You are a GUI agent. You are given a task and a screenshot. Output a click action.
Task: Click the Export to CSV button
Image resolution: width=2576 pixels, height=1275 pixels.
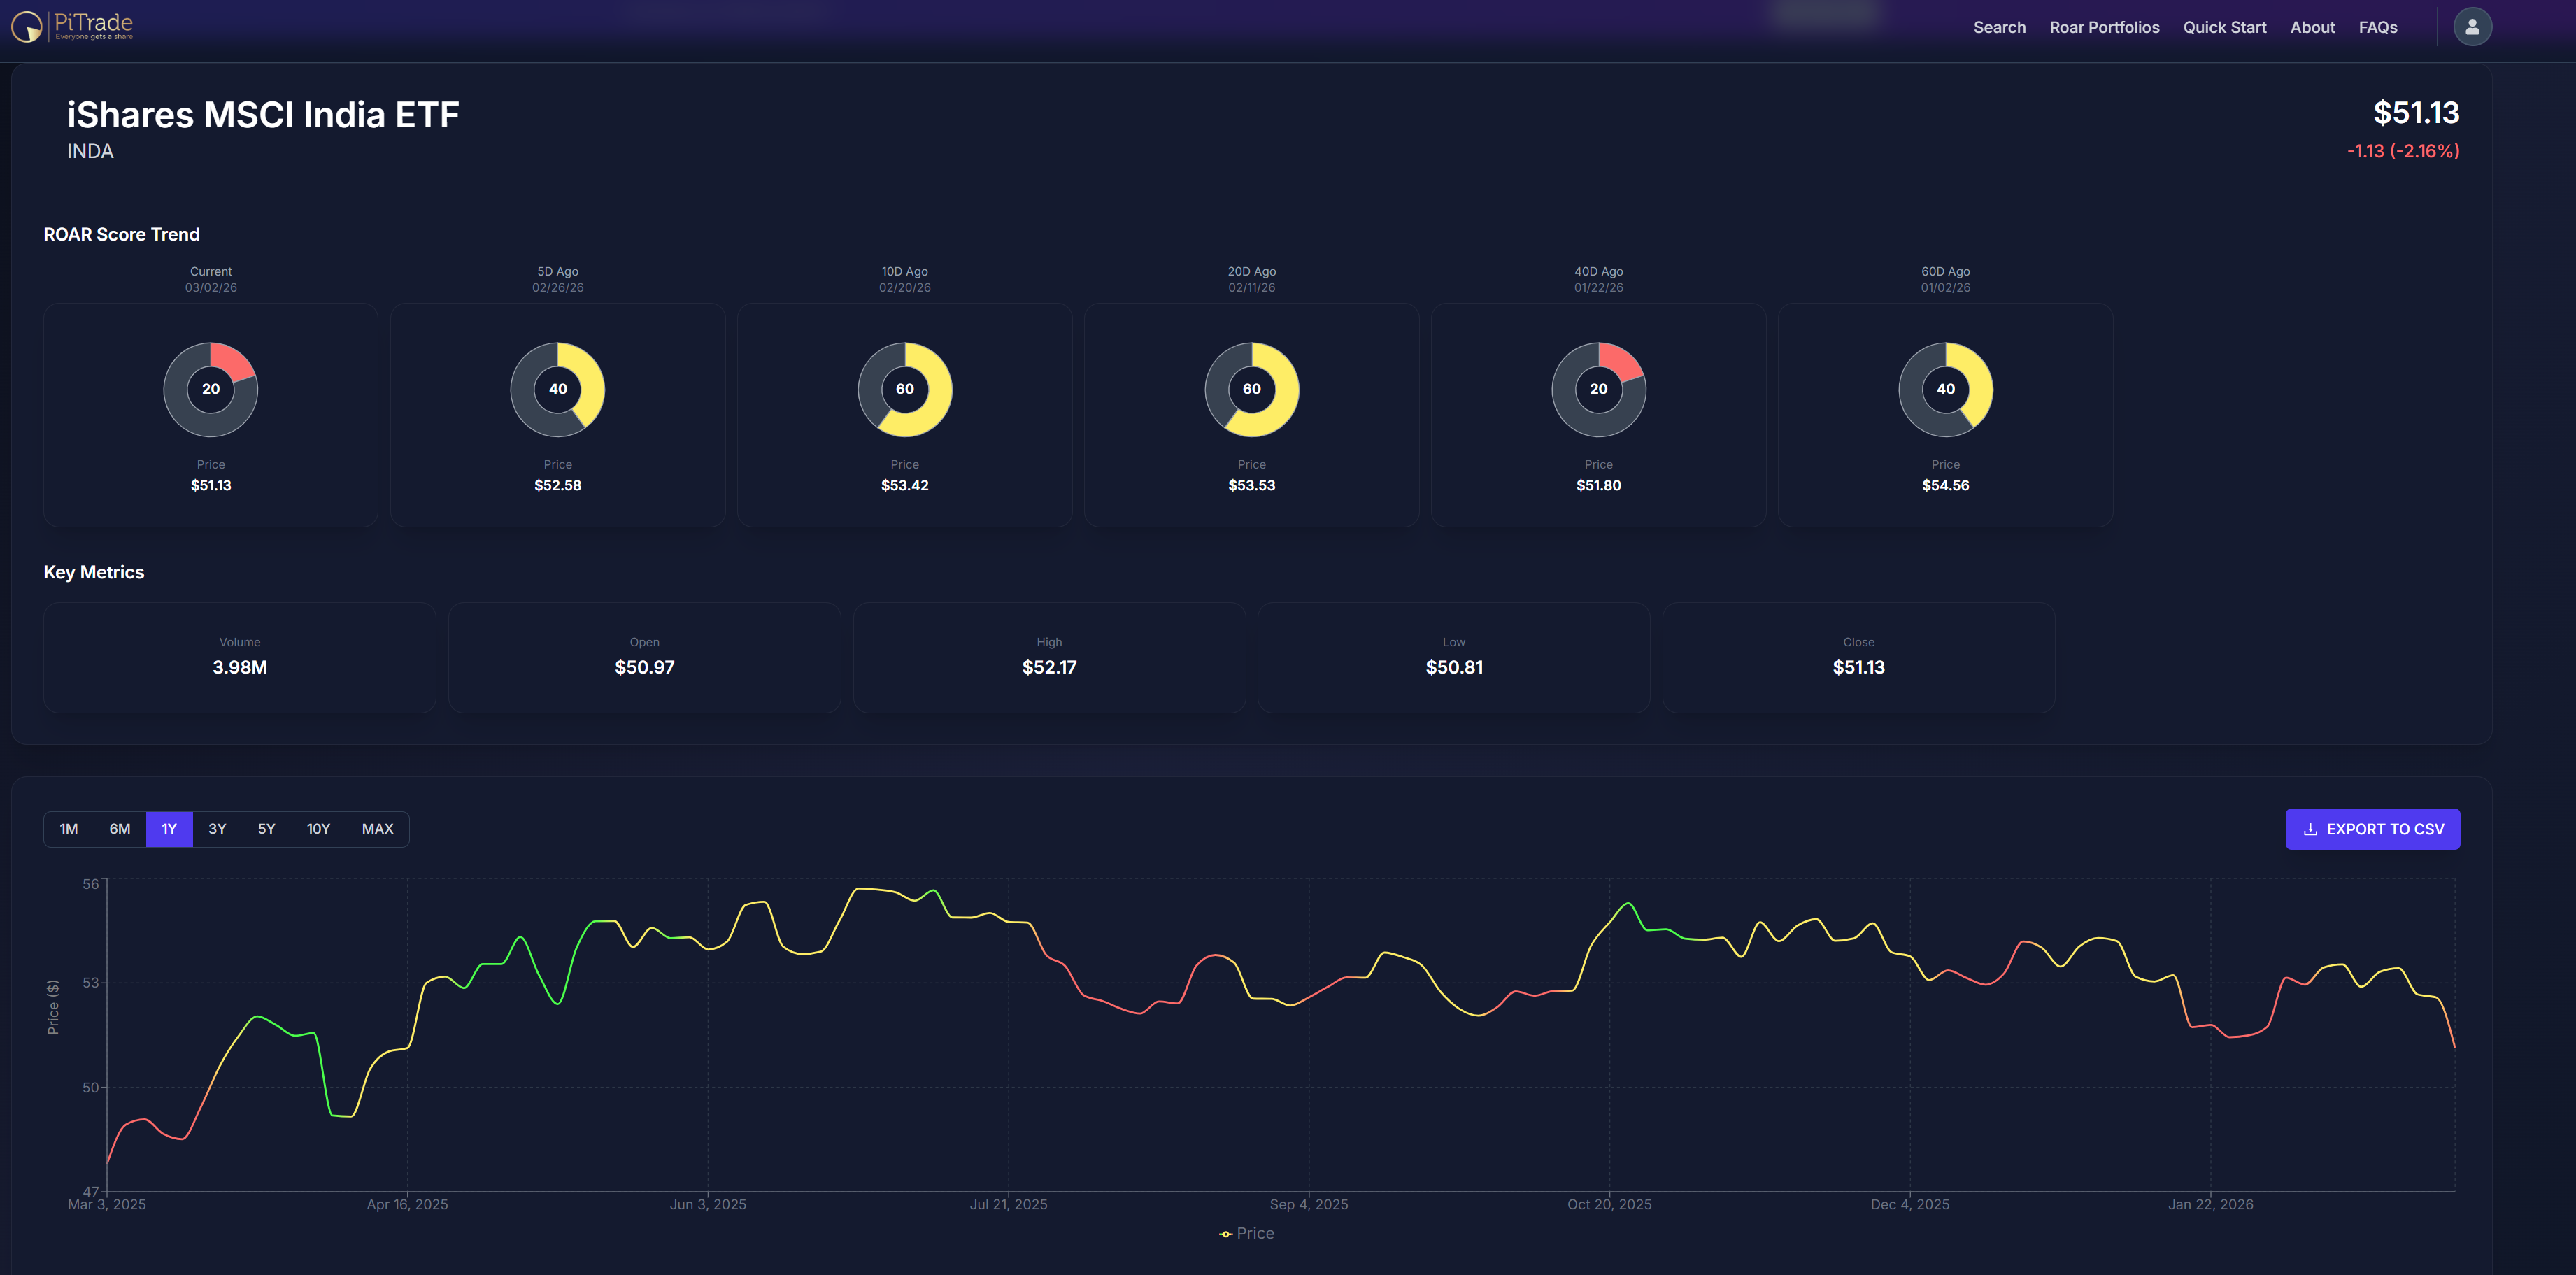(x=2372, y=829)
